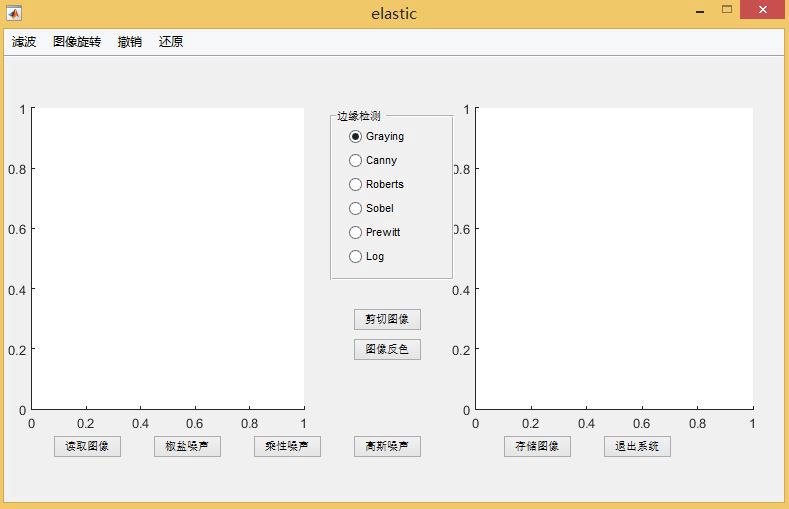Click the 还原 menu item

point(171,42)
